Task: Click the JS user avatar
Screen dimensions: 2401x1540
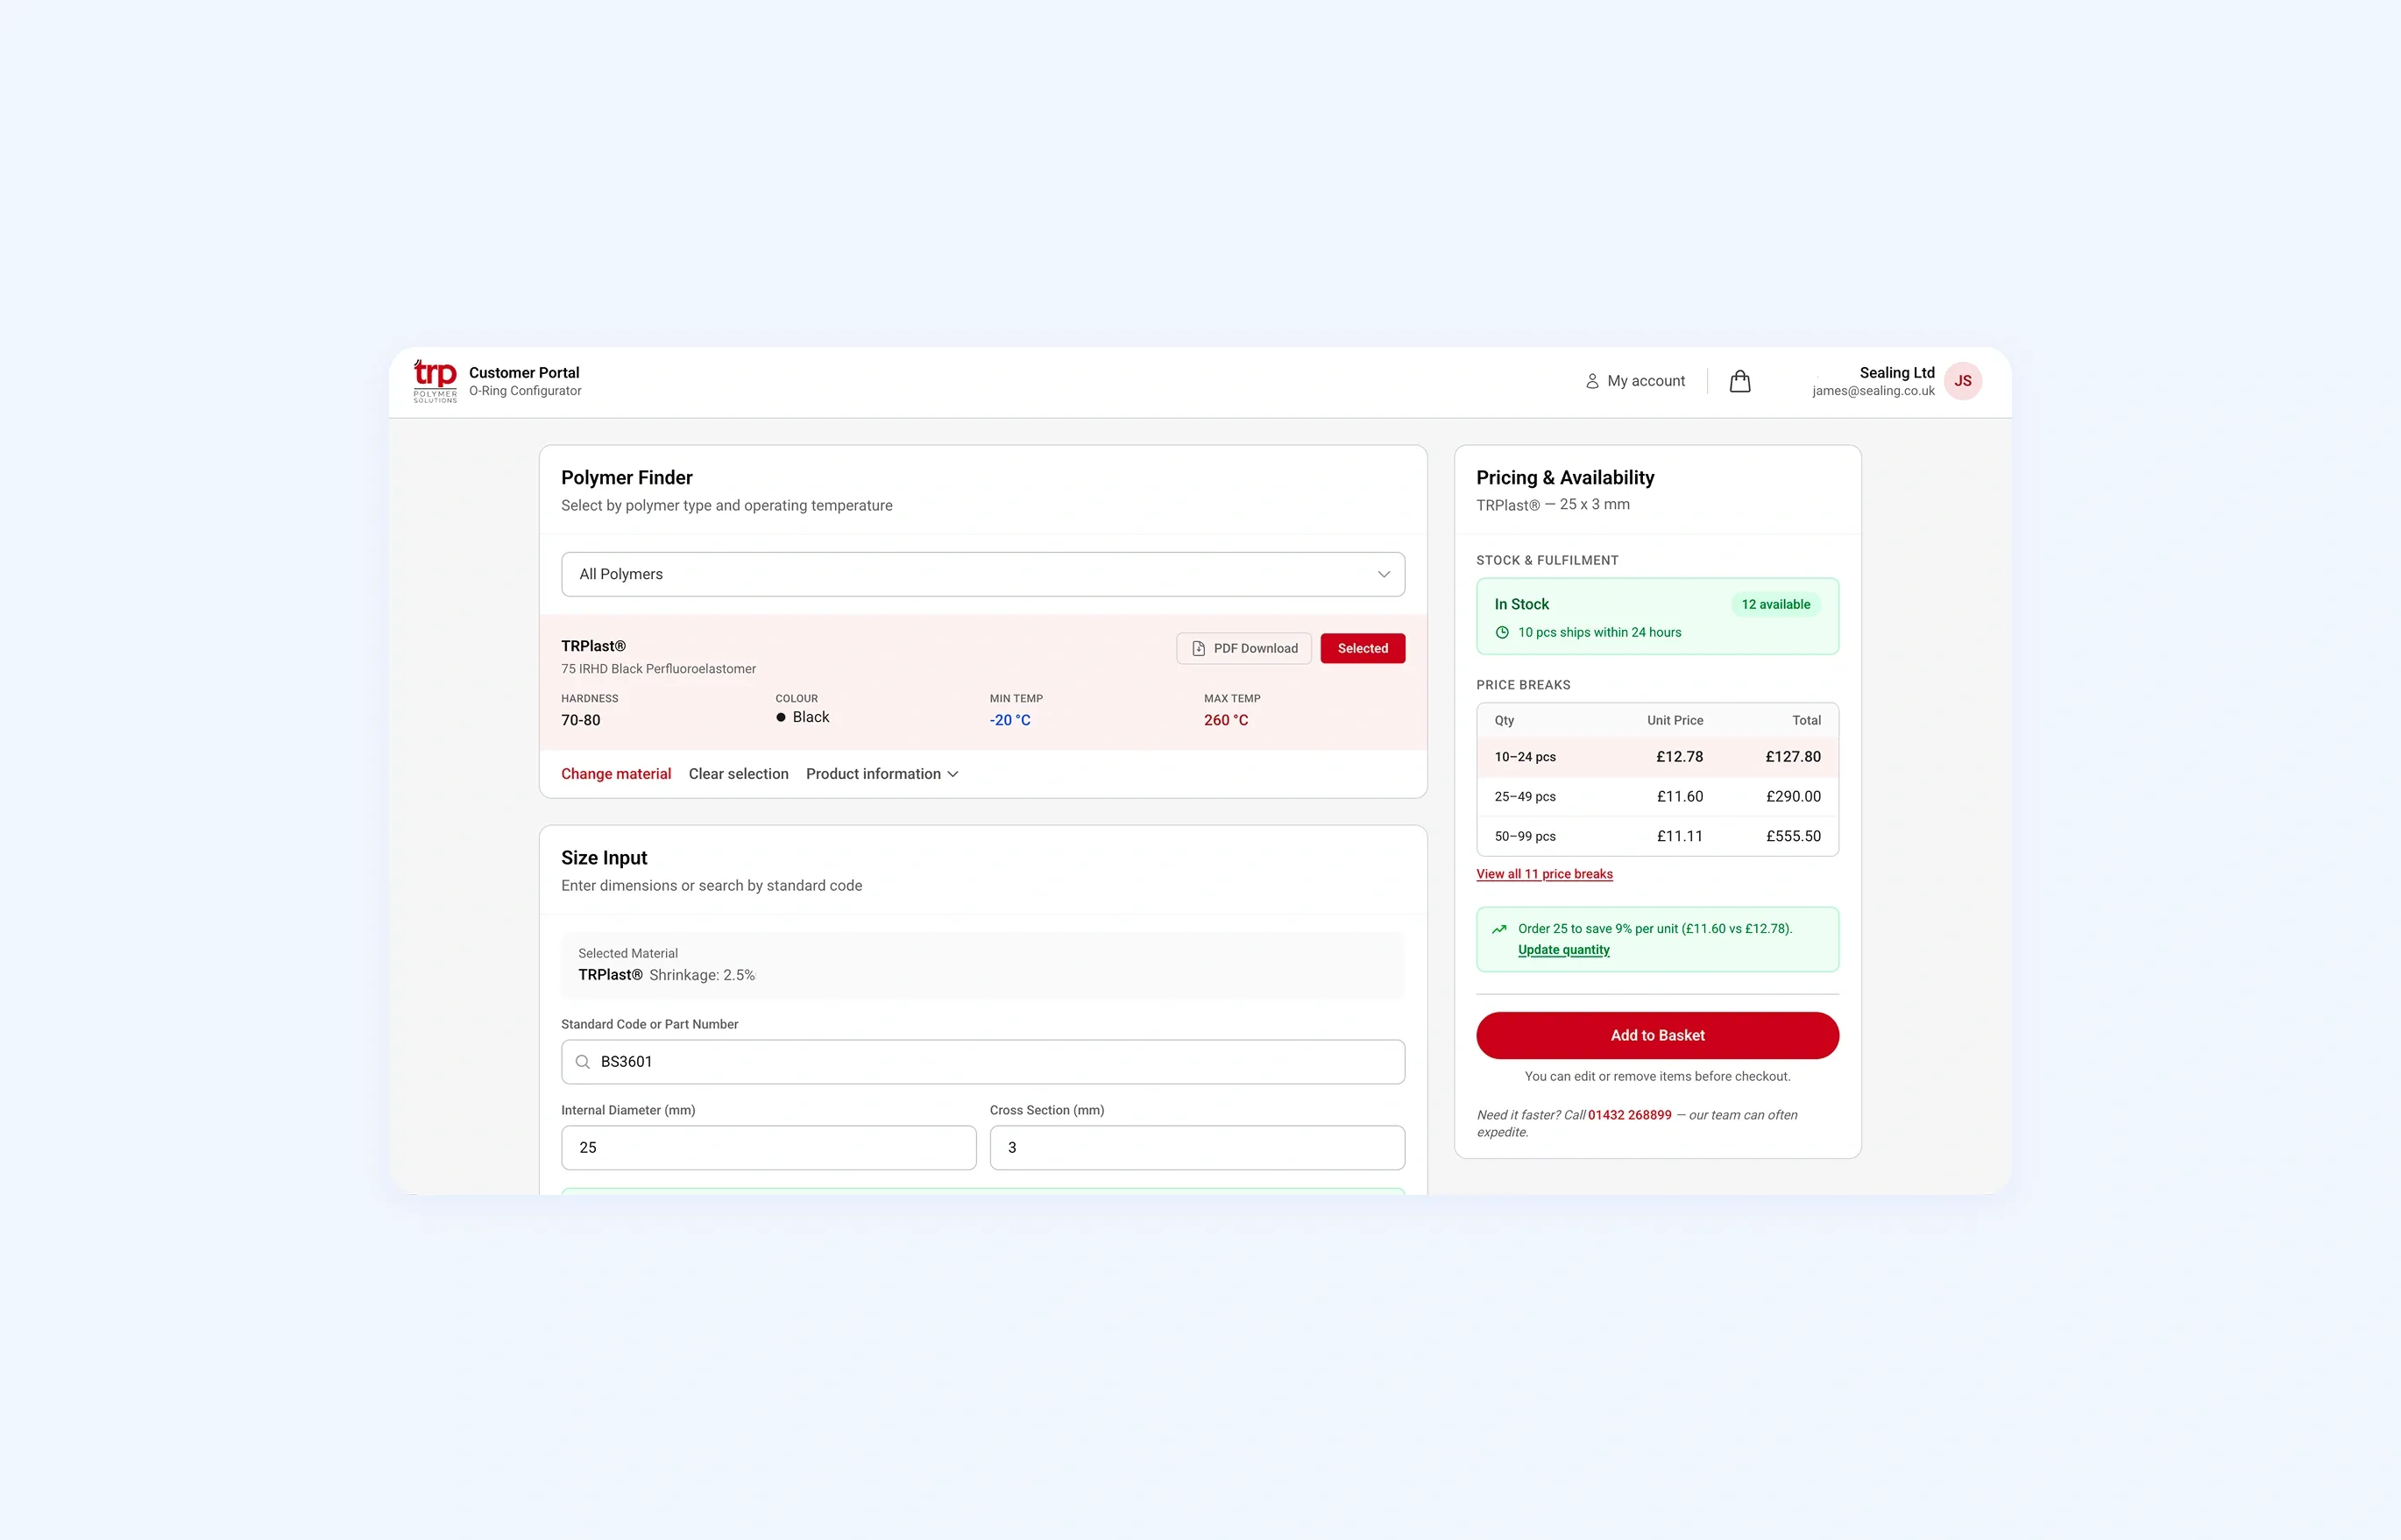Action: 1962,381
